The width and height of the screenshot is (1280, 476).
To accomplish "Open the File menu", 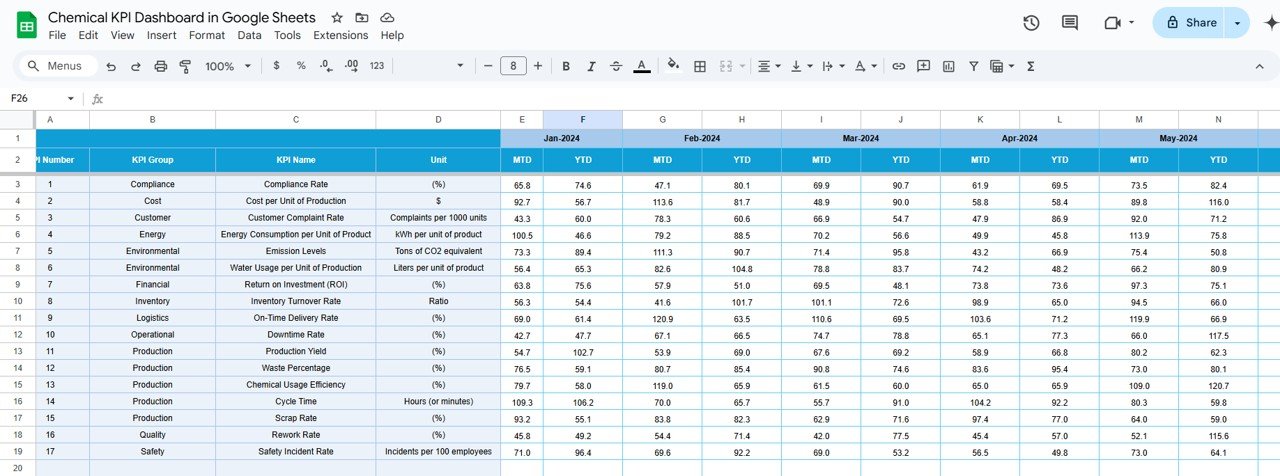I will pyautogui.click(x=57, y=35).
